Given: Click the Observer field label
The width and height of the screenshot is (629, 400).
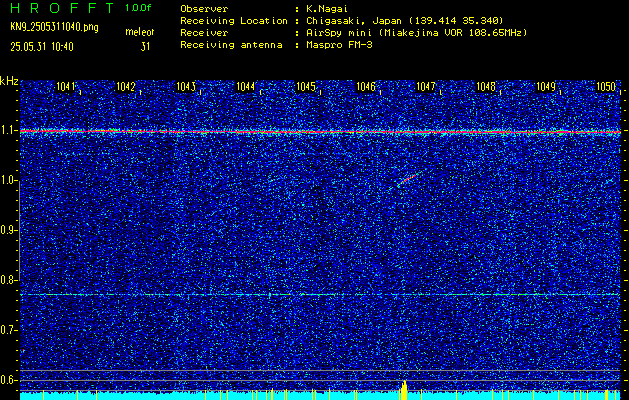Looking at the screenshot, I should 204,9.
